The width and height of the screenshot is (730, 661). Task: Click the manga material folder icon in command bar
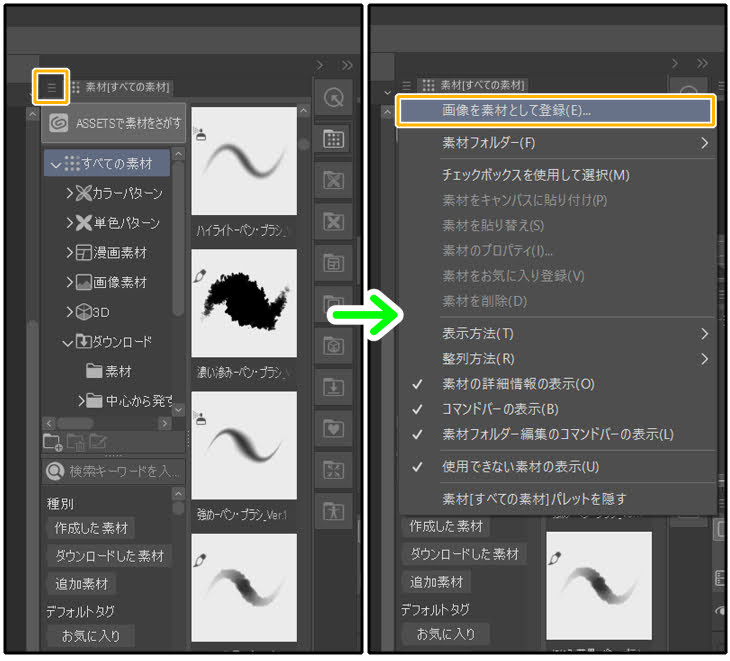[x=333, y=263]
